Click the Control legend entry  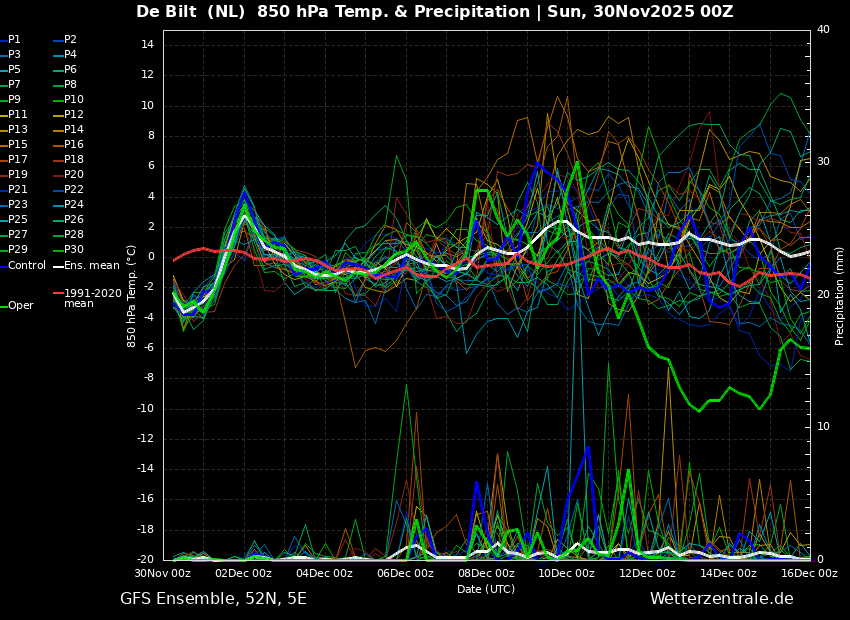pyautogui.click(x=27, y=265)
